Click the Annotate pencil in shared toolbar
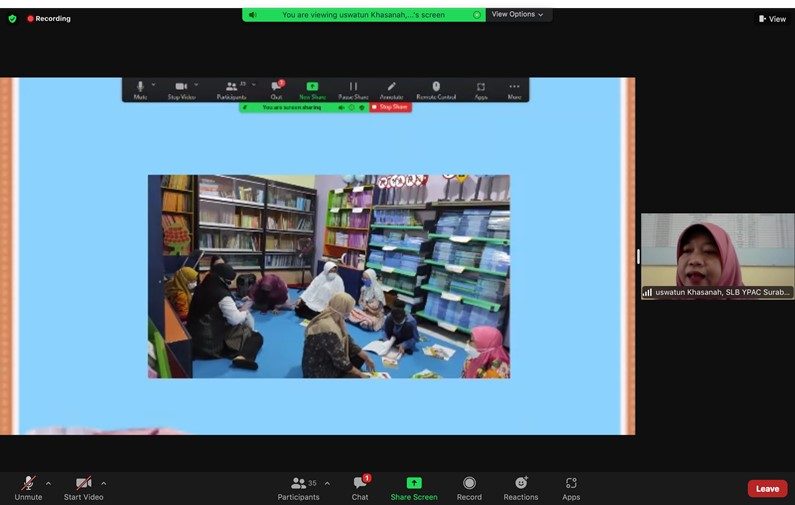The width and height of the screenshot is (795, 505). click(x=391, y=90)
